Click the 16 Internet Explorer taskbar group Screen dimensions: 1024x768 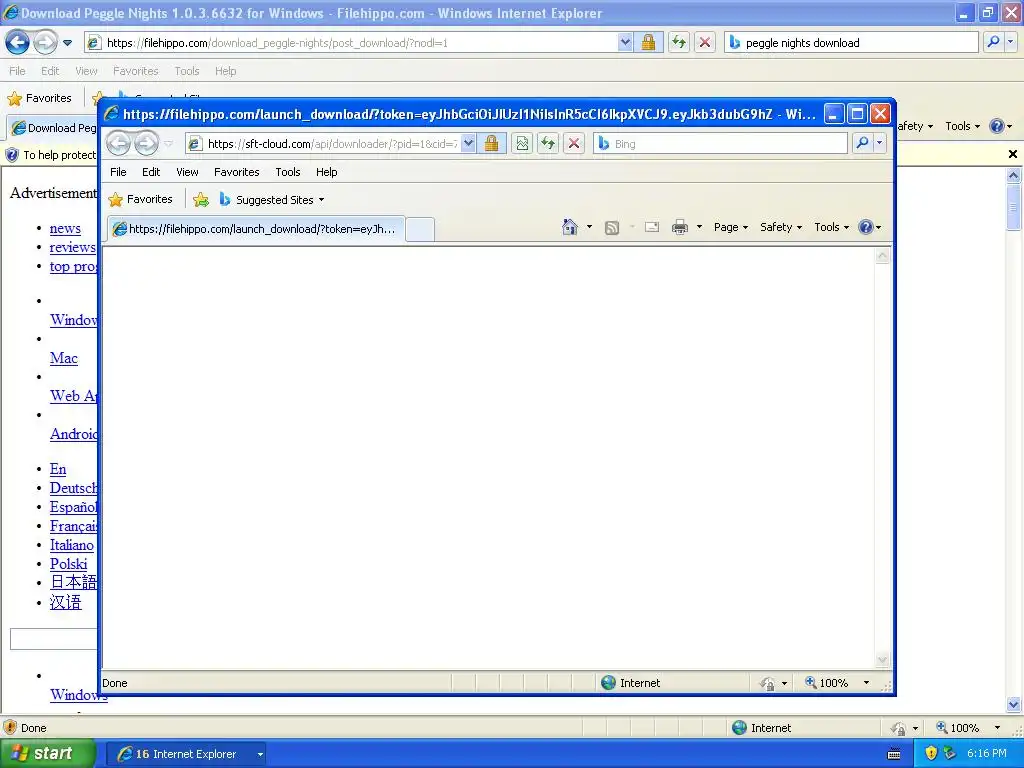[x=186, y=754]
